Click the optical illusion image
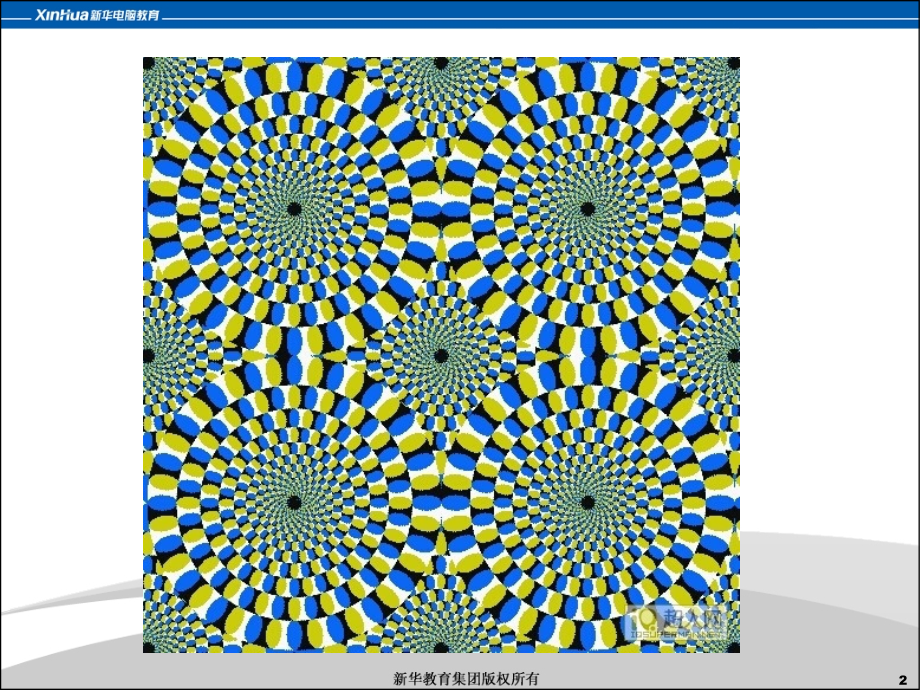Screen dimensions: 920x690 pyautogui.click(x=441, y=355)
